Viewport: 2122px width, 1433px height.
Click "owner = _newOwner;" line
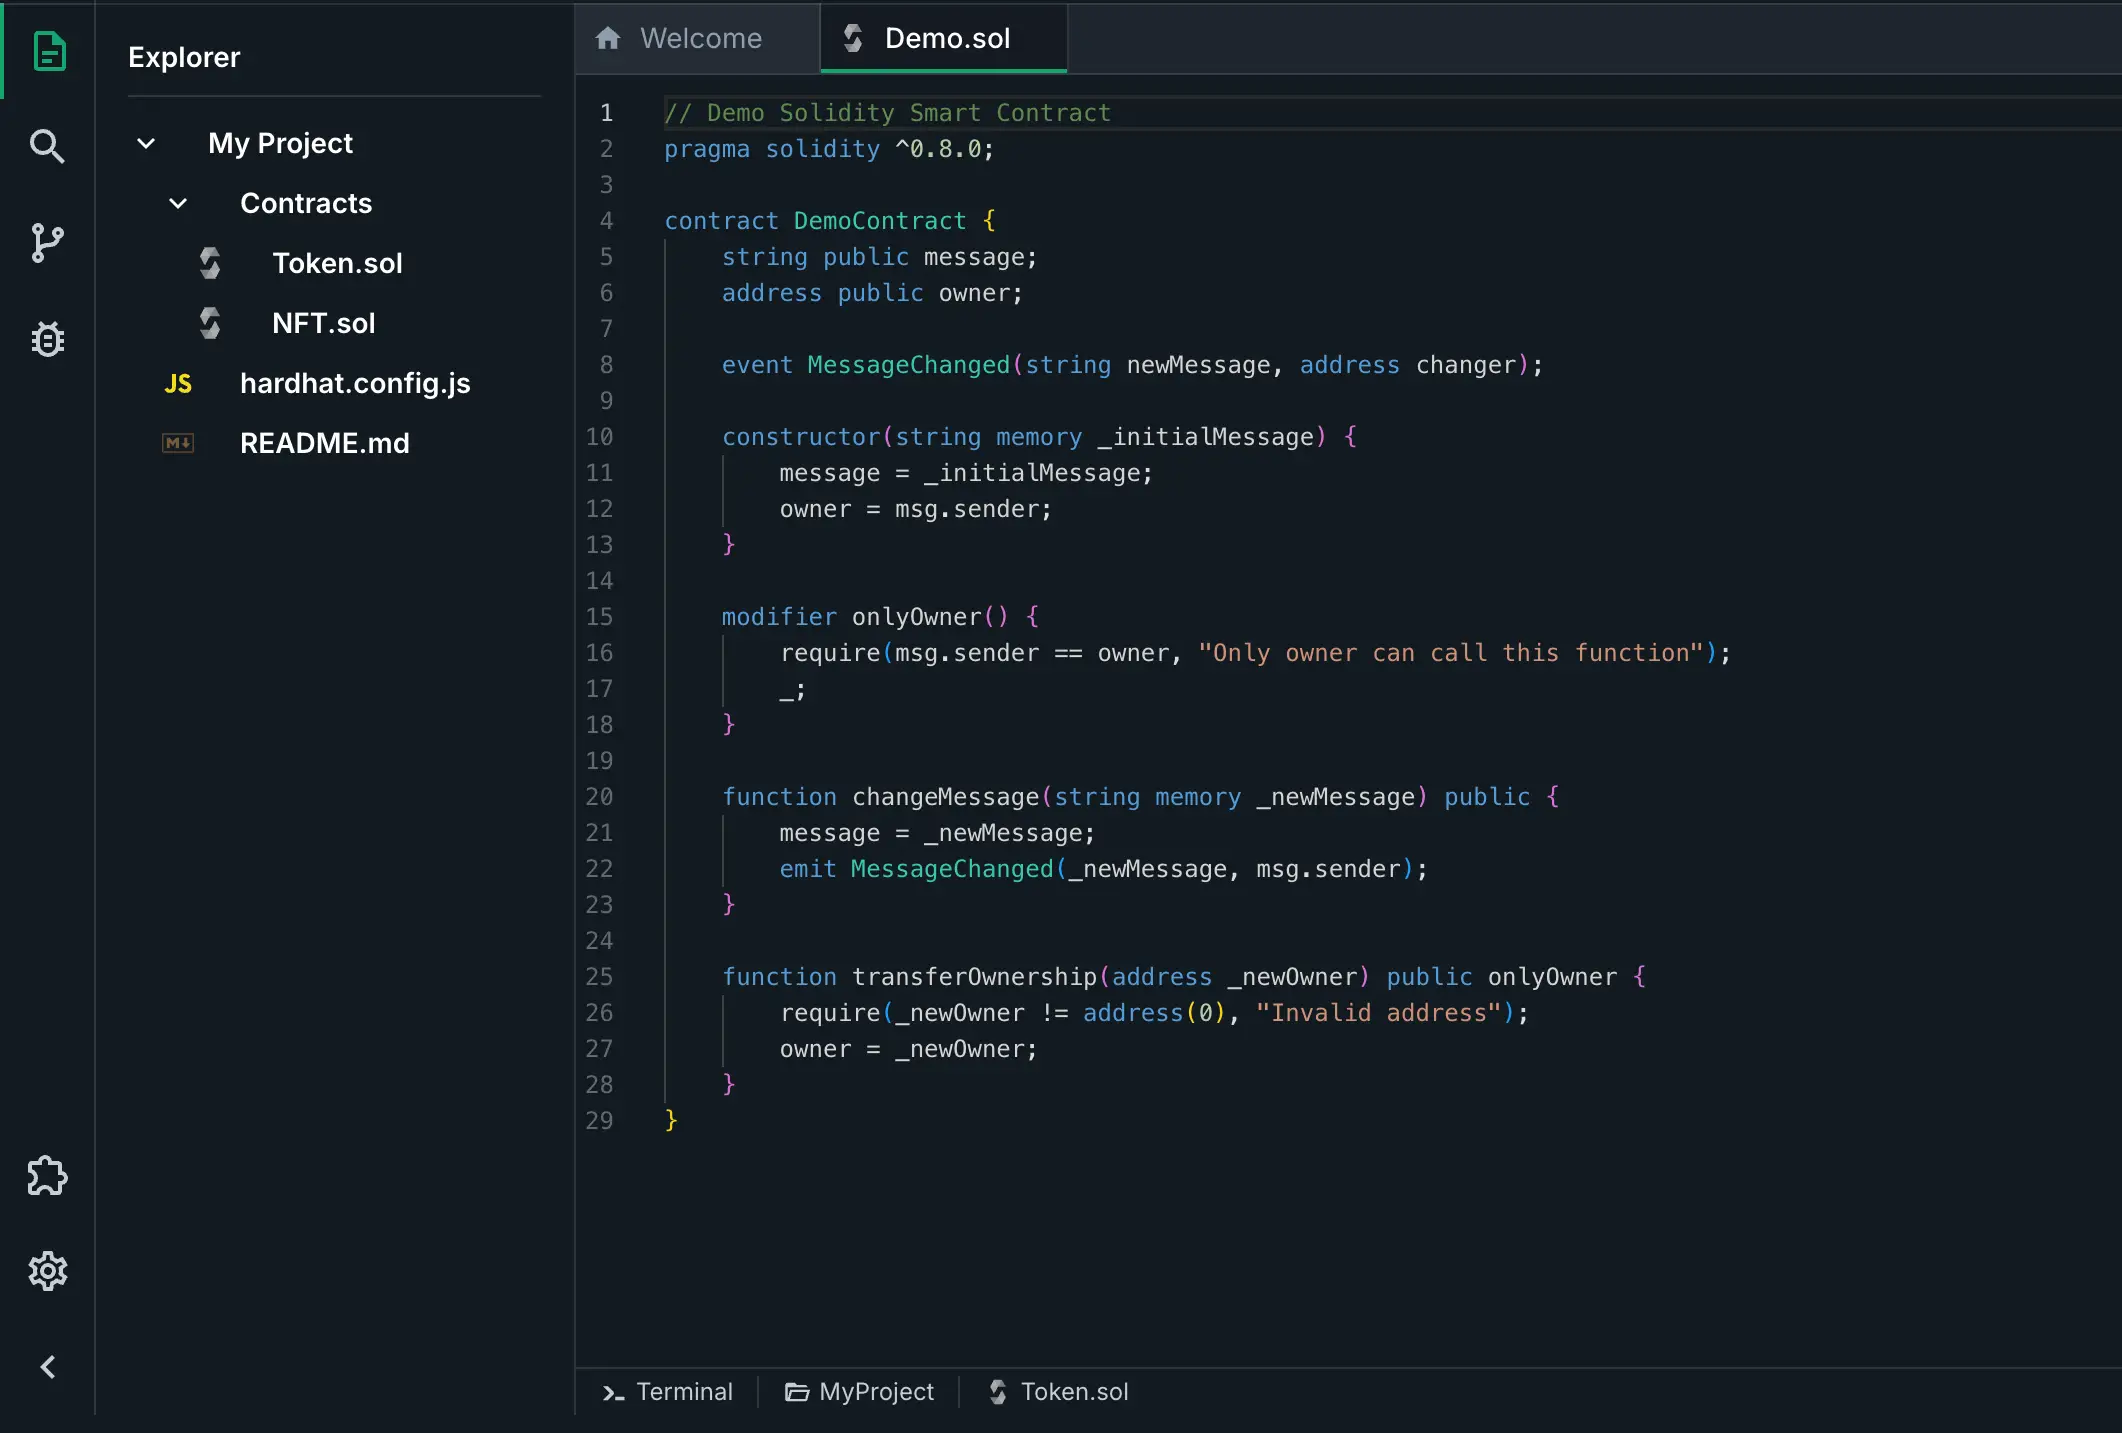908,1049
